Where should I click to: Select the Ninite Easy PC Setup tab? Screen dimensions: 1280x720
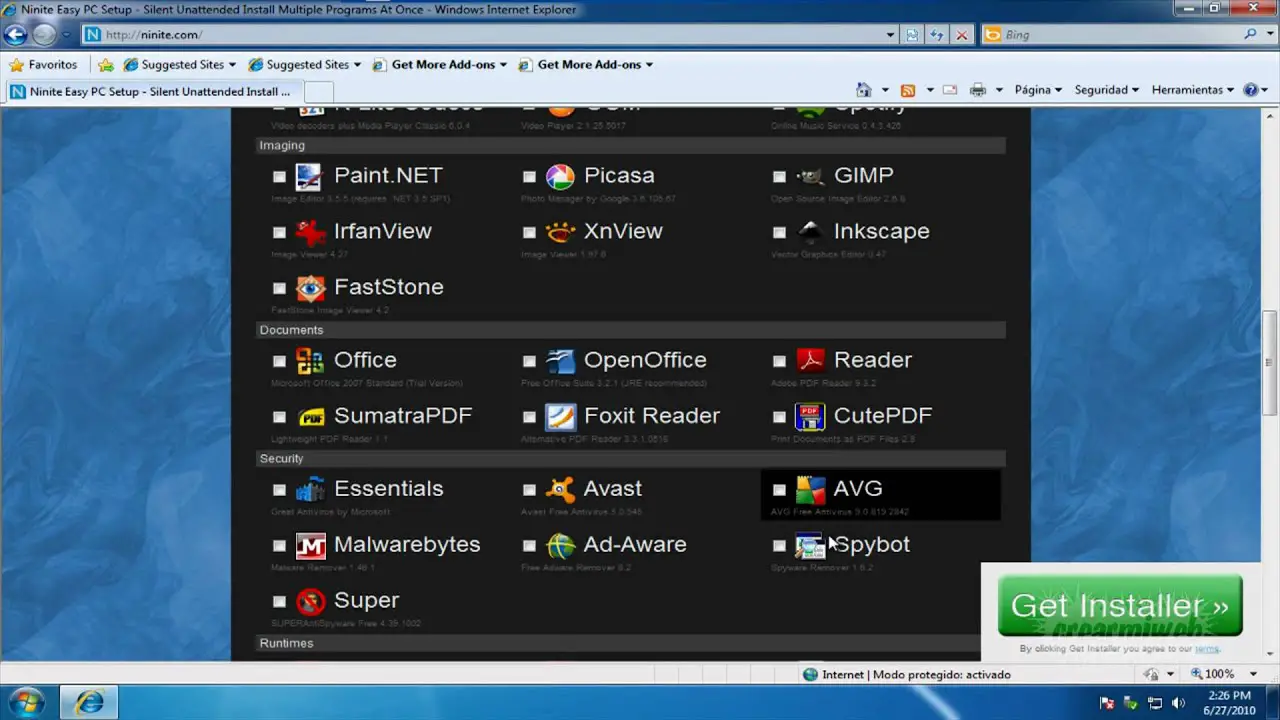(x=154, y=91)
